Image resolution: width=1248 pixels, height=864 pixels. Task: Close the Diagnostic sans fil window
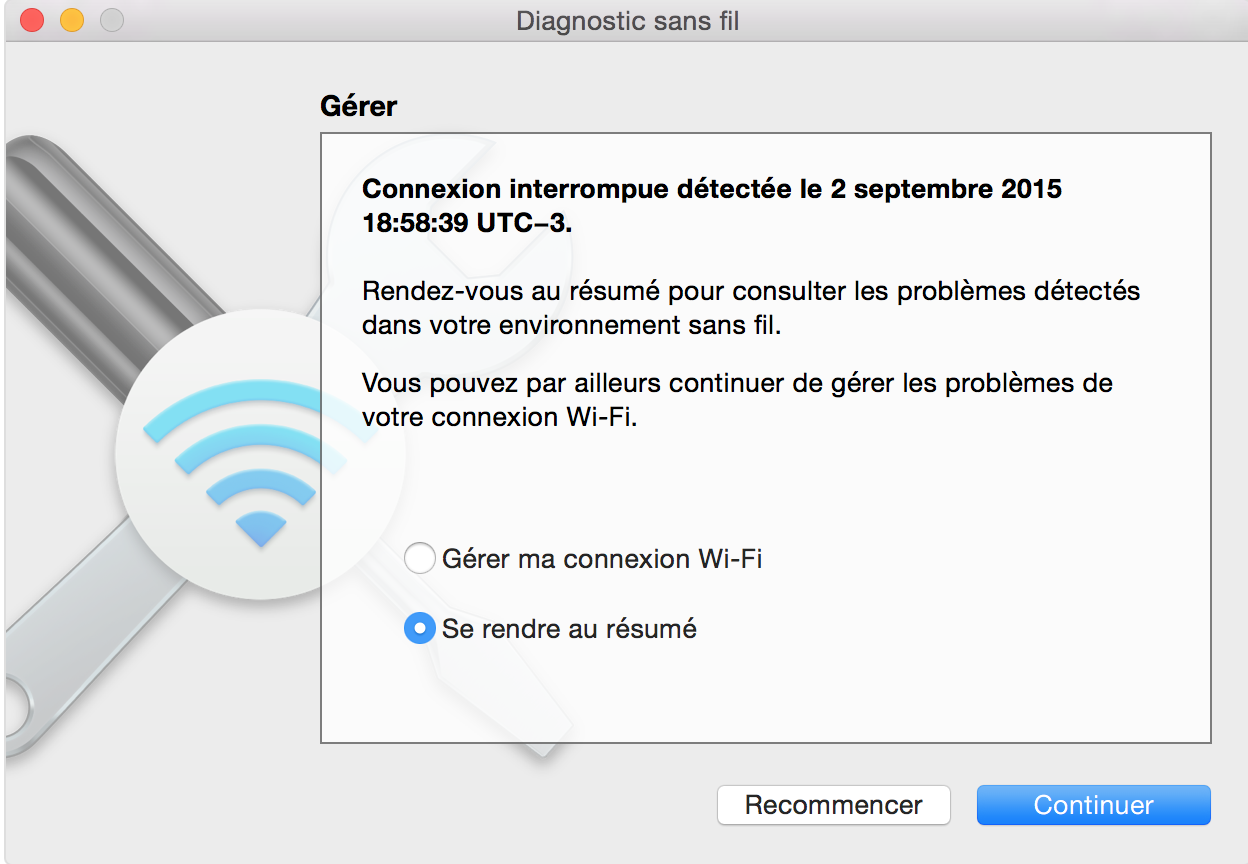(32, 20)
